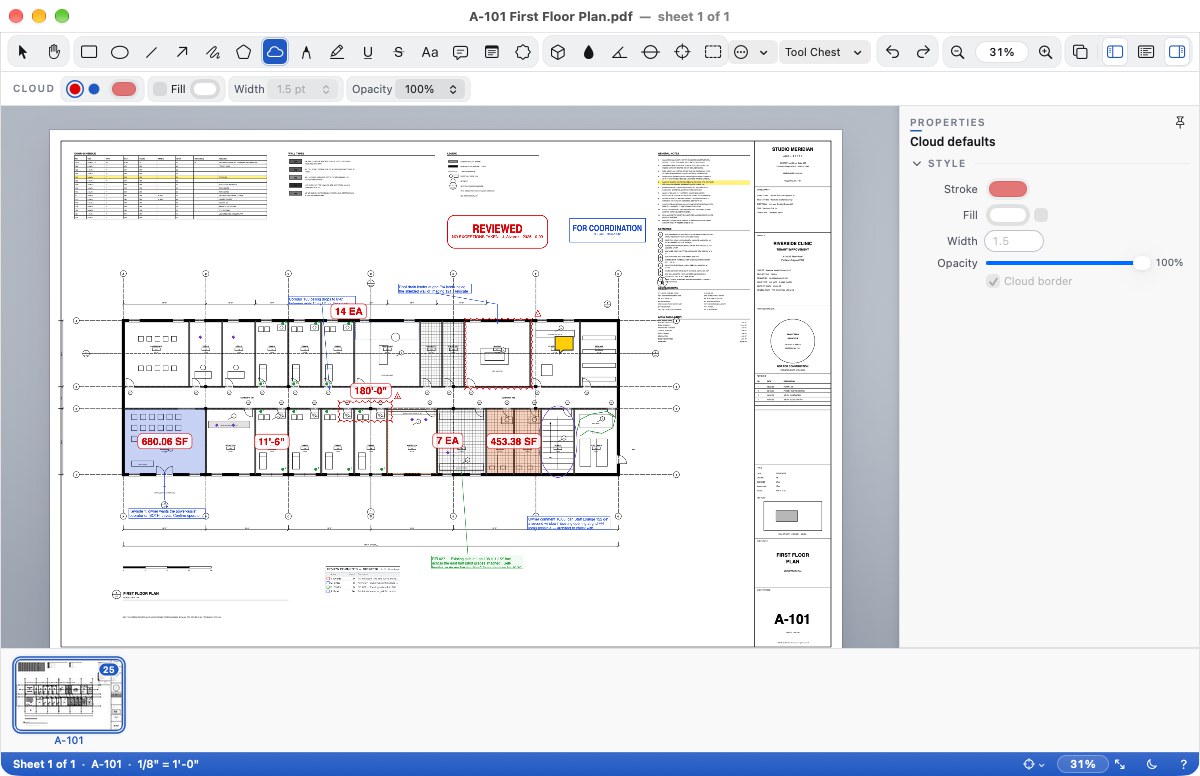Image resolution: width=1200 pixels, height=776 pixels.
Task: Adjust the Width 1.5 pt stepper
Action: tap(326, 89)
